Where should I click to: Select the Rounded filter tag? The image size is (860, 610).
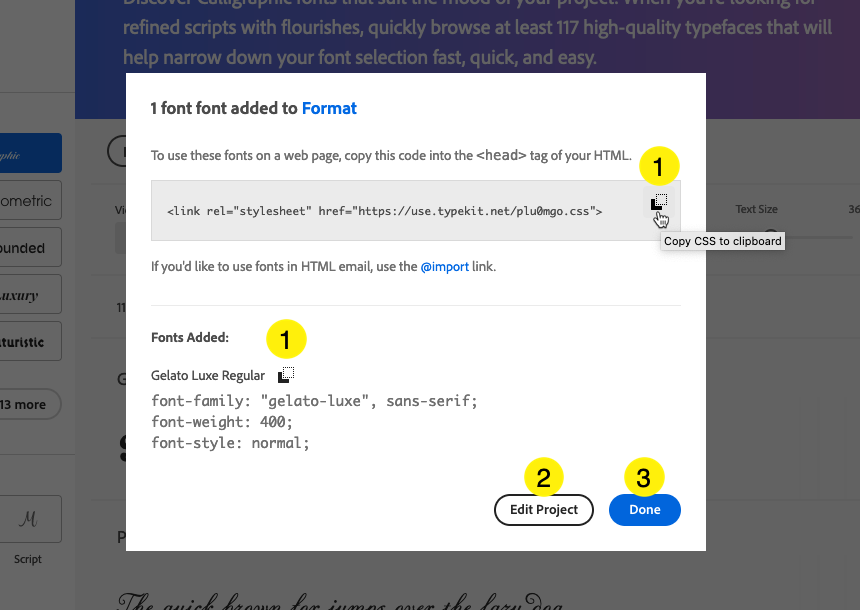pos(31,248)
